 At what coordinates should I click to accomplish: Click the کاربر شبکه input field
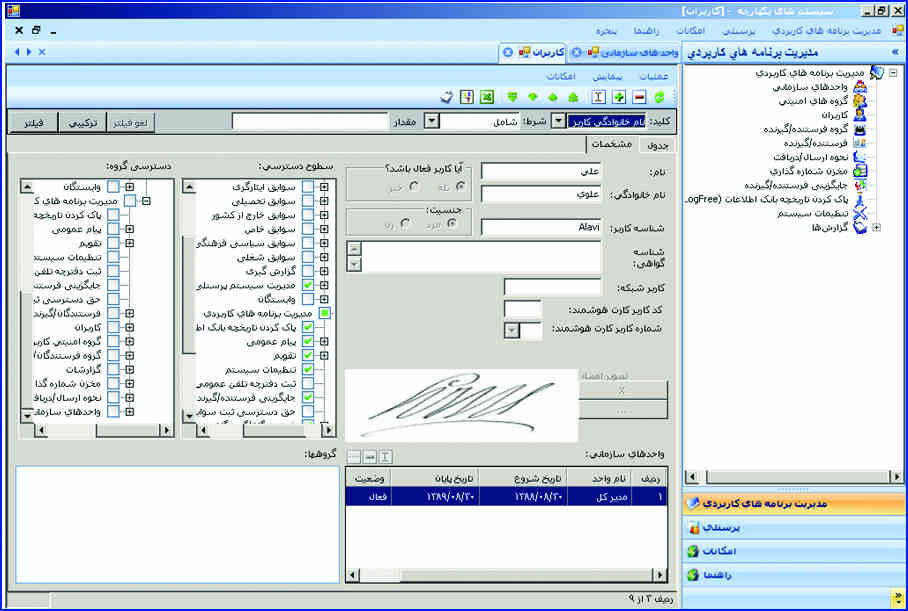click(553, 287)
